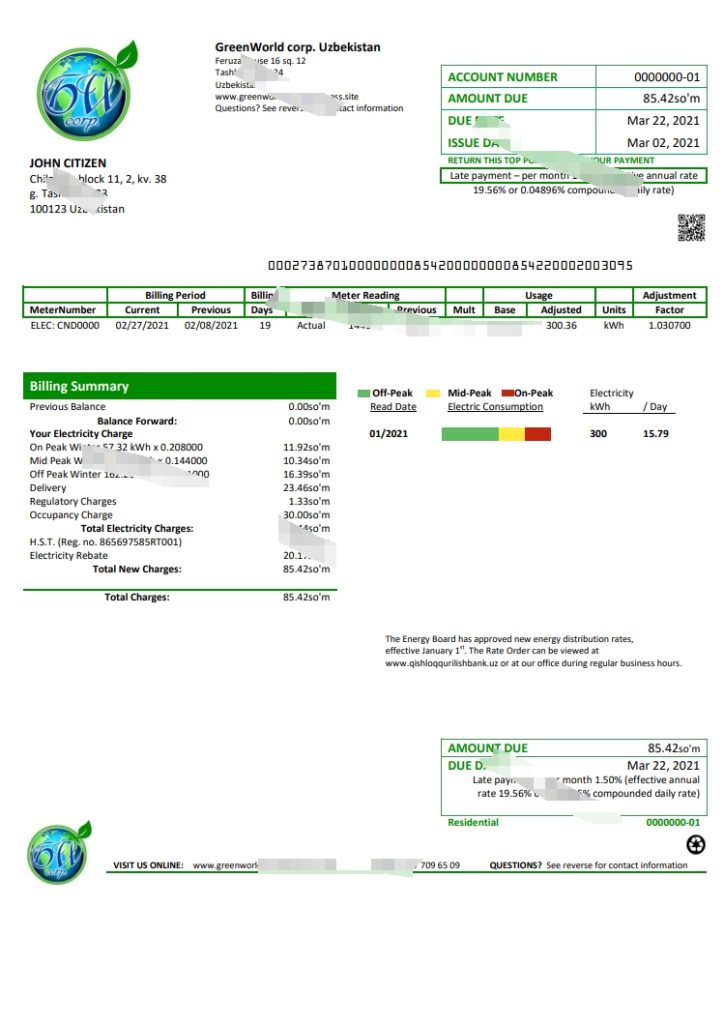Click the 'Total New Charges:' label
The height and width of the screenshot is (1024, 724).
[x=137, y=569]
